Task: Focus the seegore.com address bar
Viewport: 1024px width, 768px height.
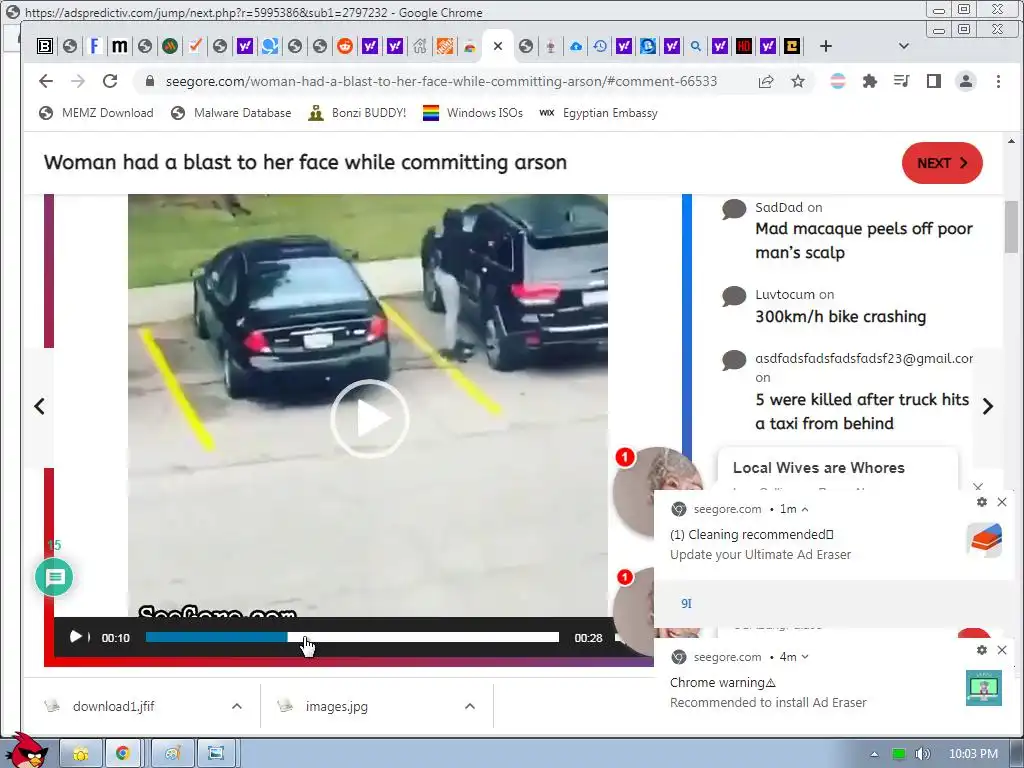Action: [x=441, y=81]
